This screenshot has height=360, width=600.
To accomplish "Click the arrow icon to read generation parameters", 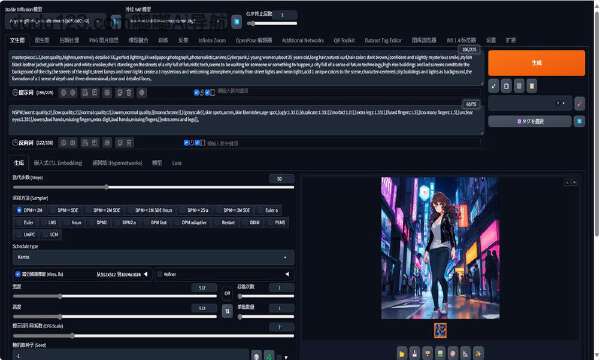I will [x=494, y=86].
